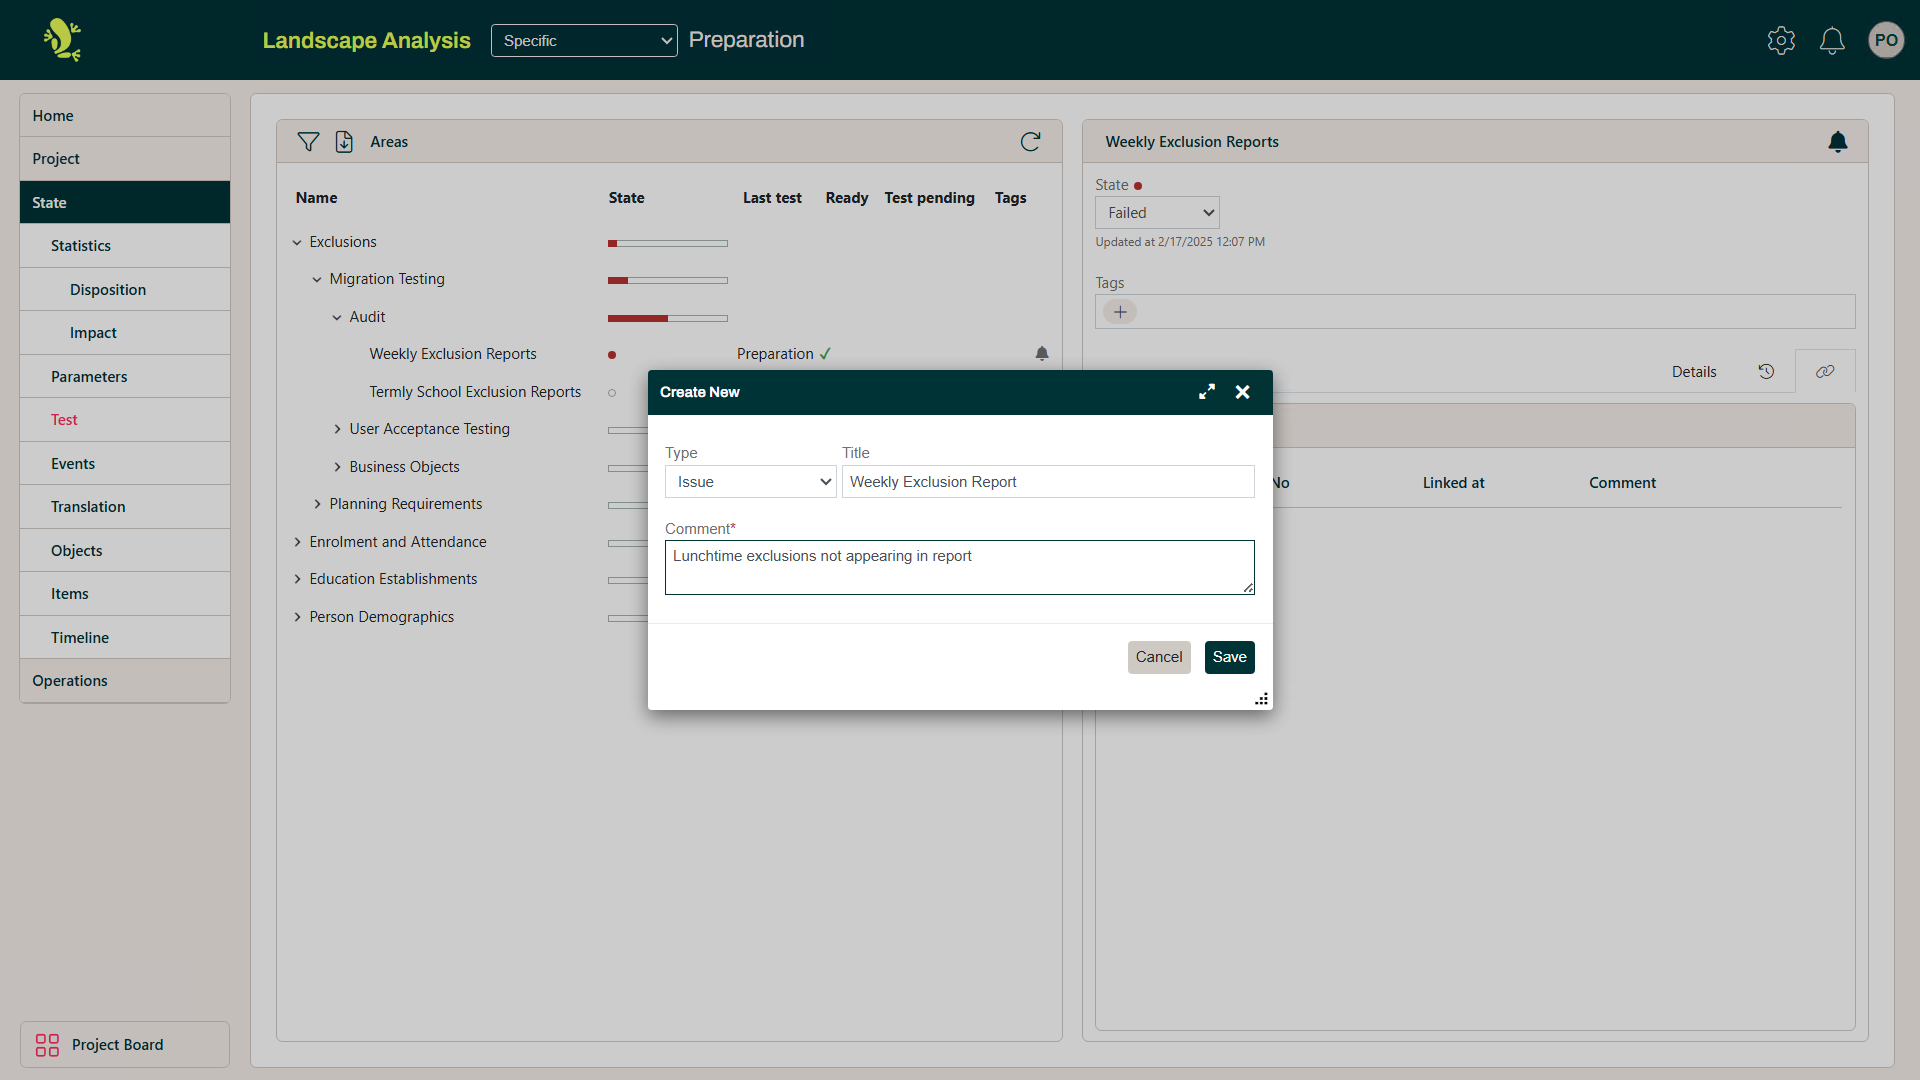1920x1080 pixels.
Task: Open application notifications bell
Action: tap(1831, 40)
